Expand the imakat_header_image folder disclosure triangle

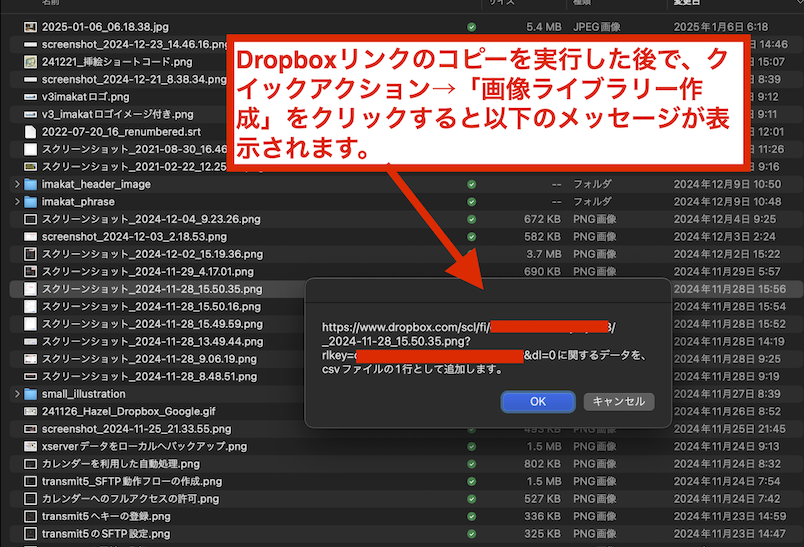click(x=16, y=185)
